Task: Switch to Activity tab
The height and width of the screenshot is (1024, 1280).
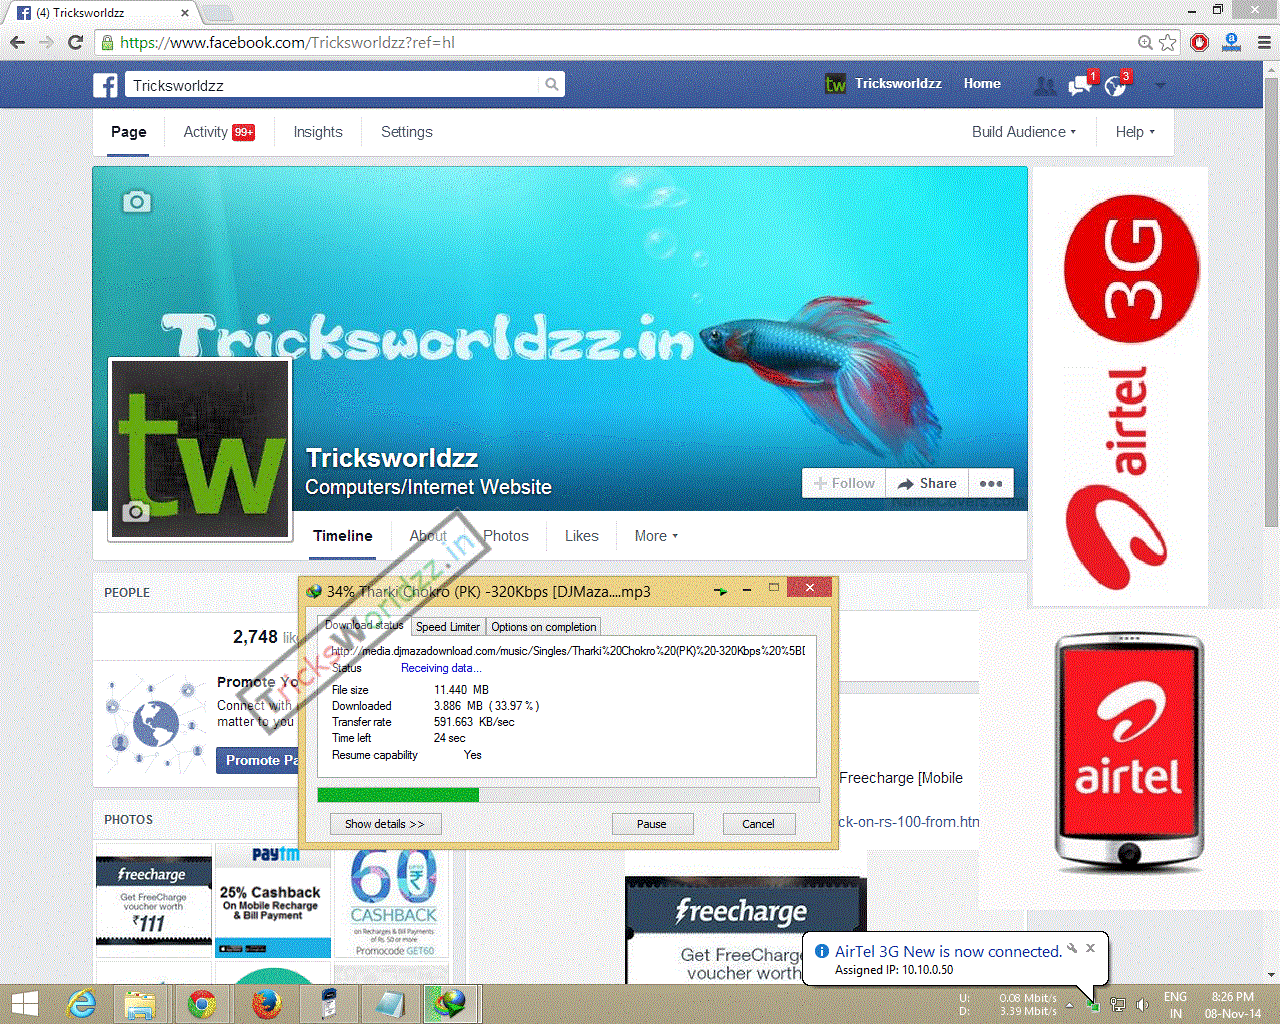Action: 219,132
